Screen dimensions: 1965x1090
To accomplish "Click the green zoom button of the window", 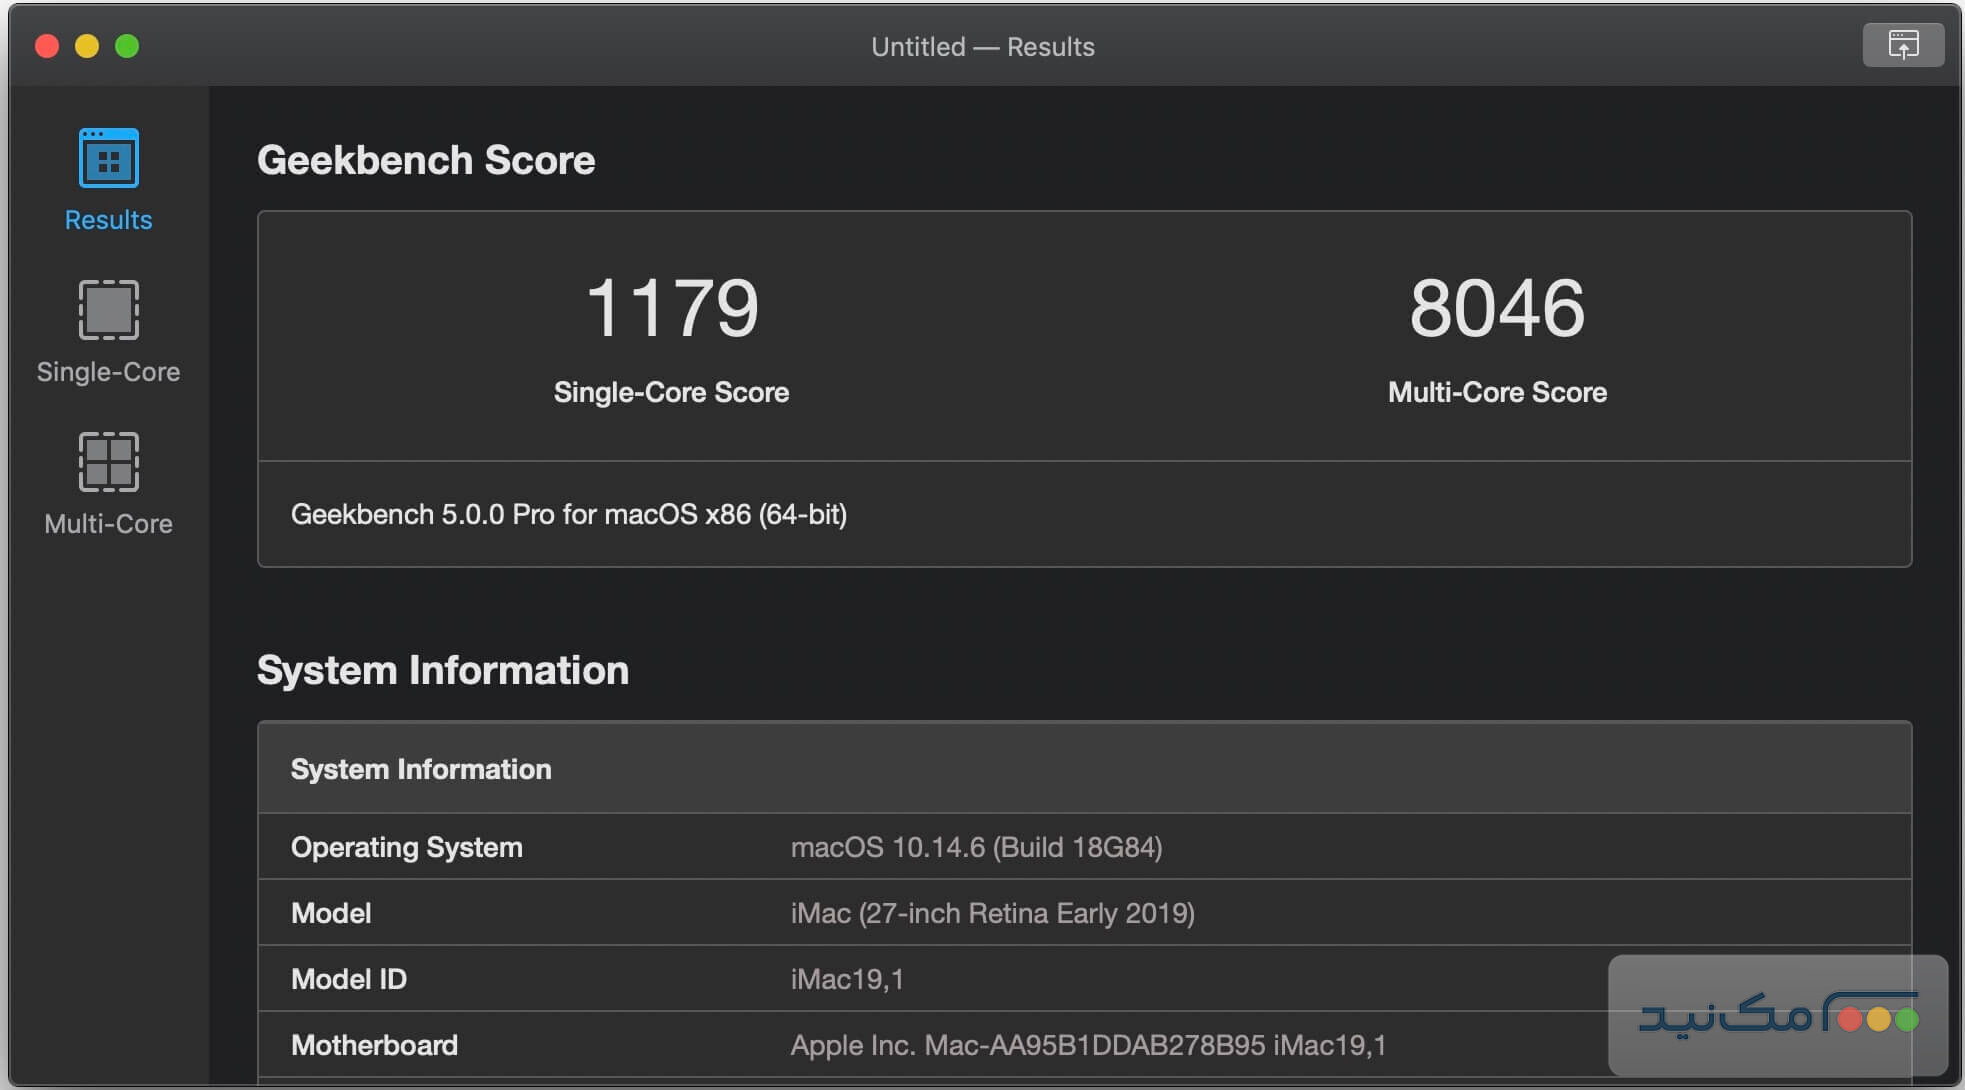I will click(x=128, y=46).
